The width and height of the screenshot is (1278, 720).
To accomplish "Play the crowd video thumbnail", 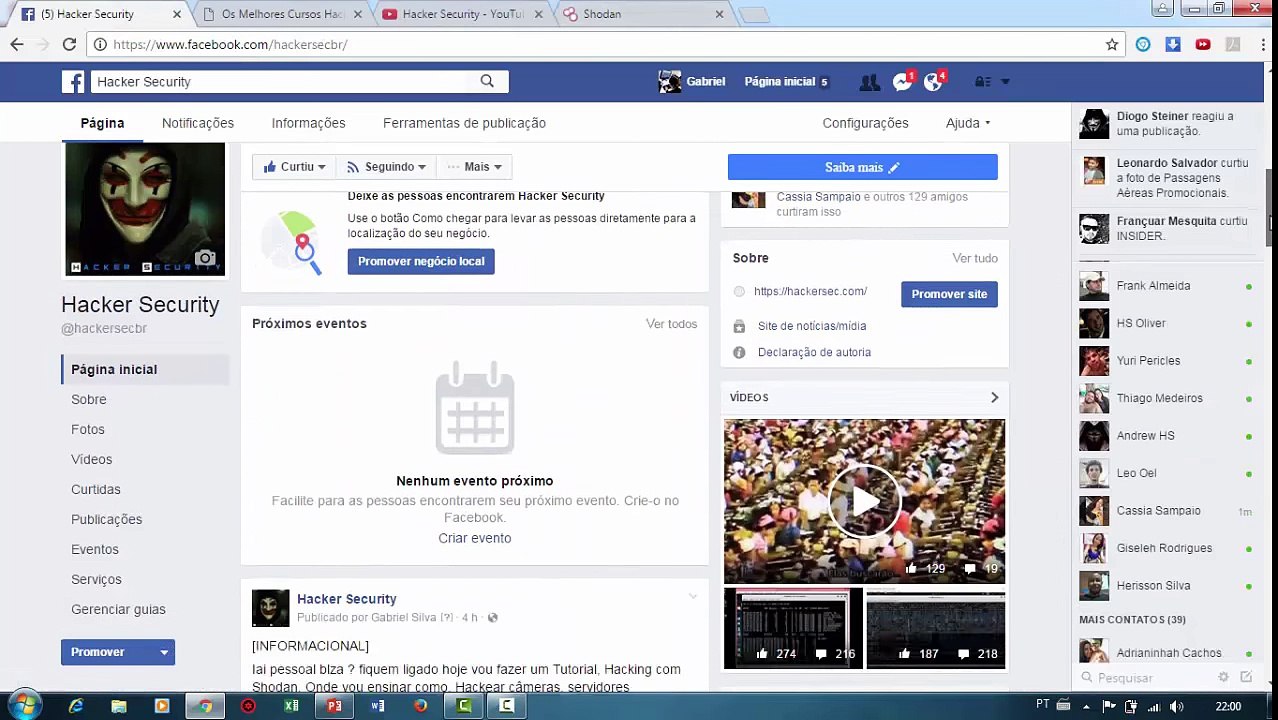I will tap(864, 500).
